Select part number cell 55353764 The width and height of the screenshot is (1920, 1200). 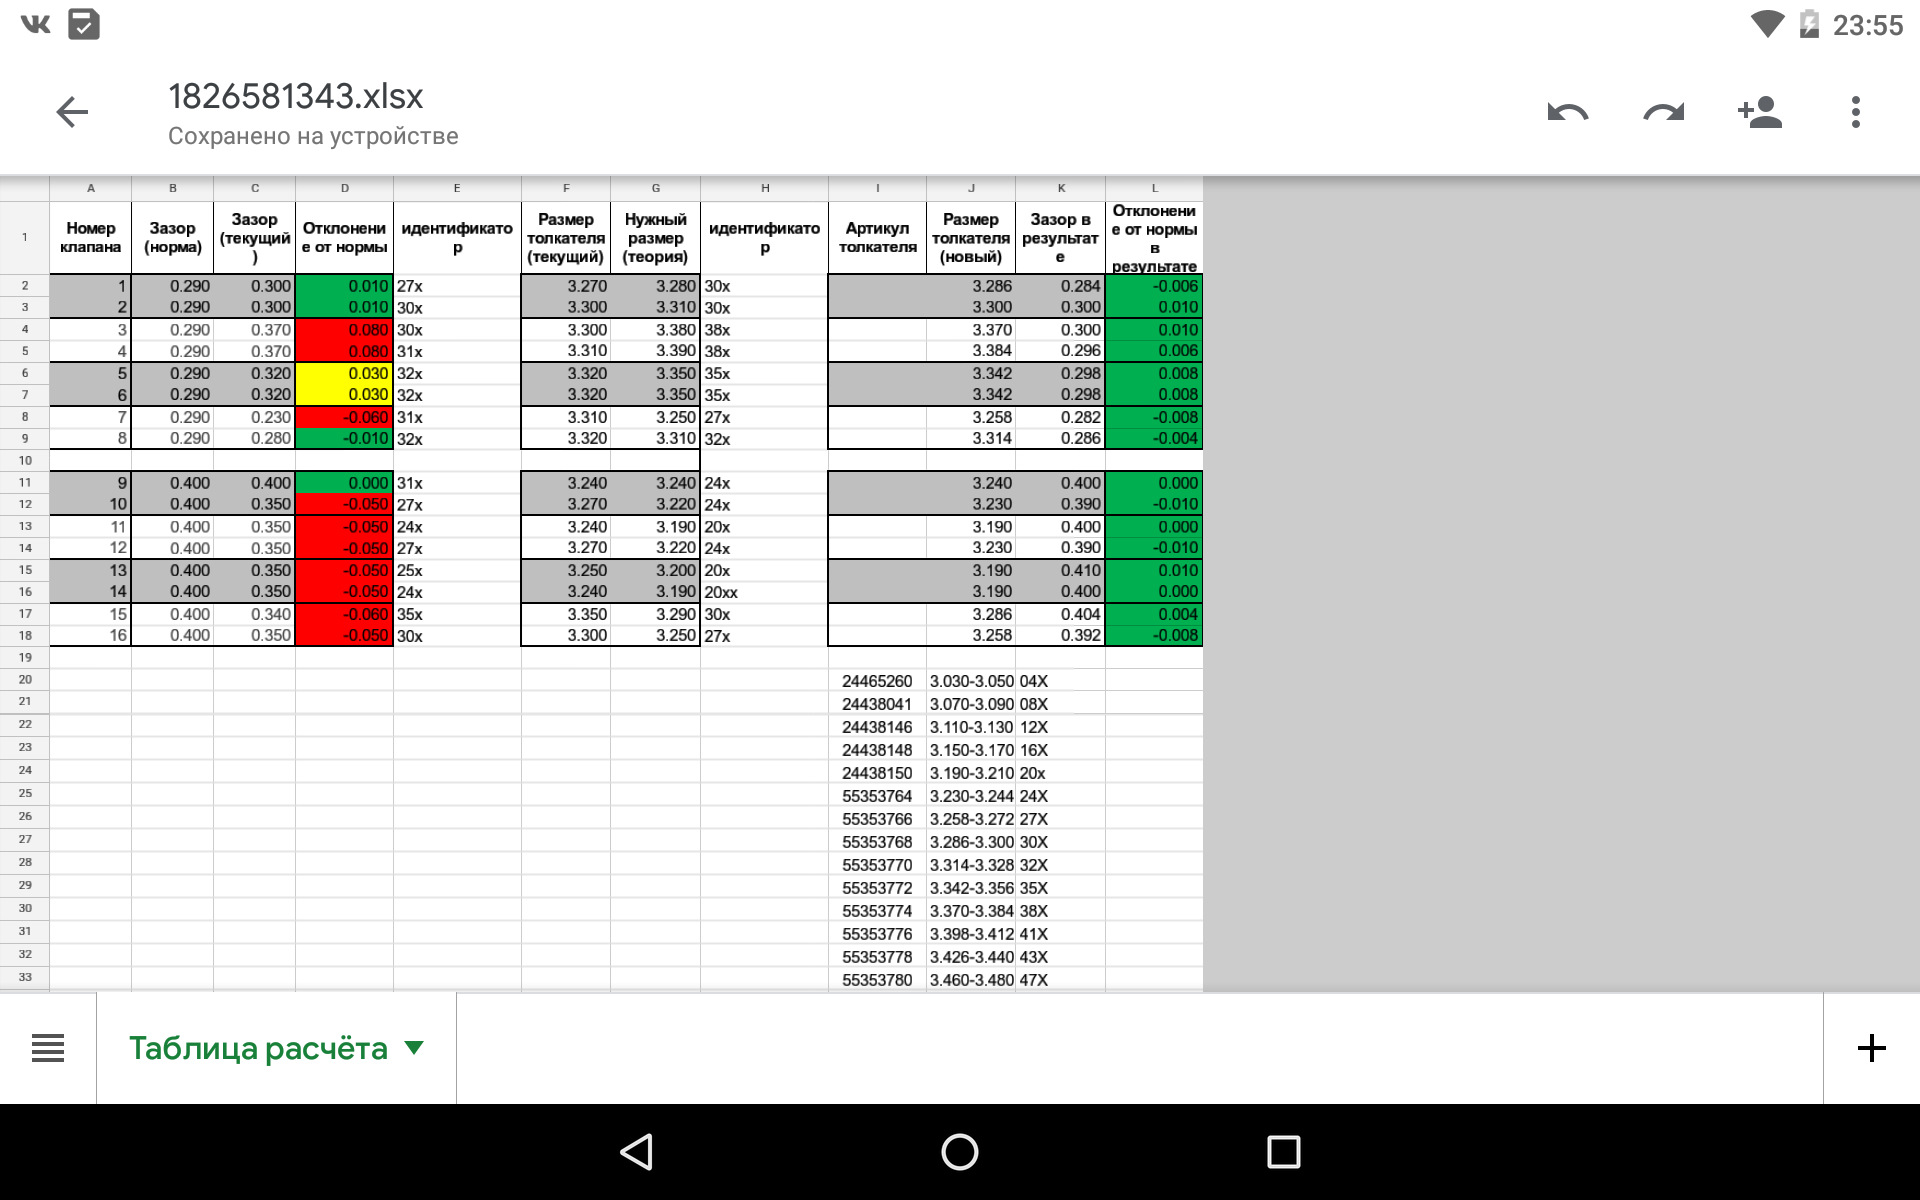(878, 796)
